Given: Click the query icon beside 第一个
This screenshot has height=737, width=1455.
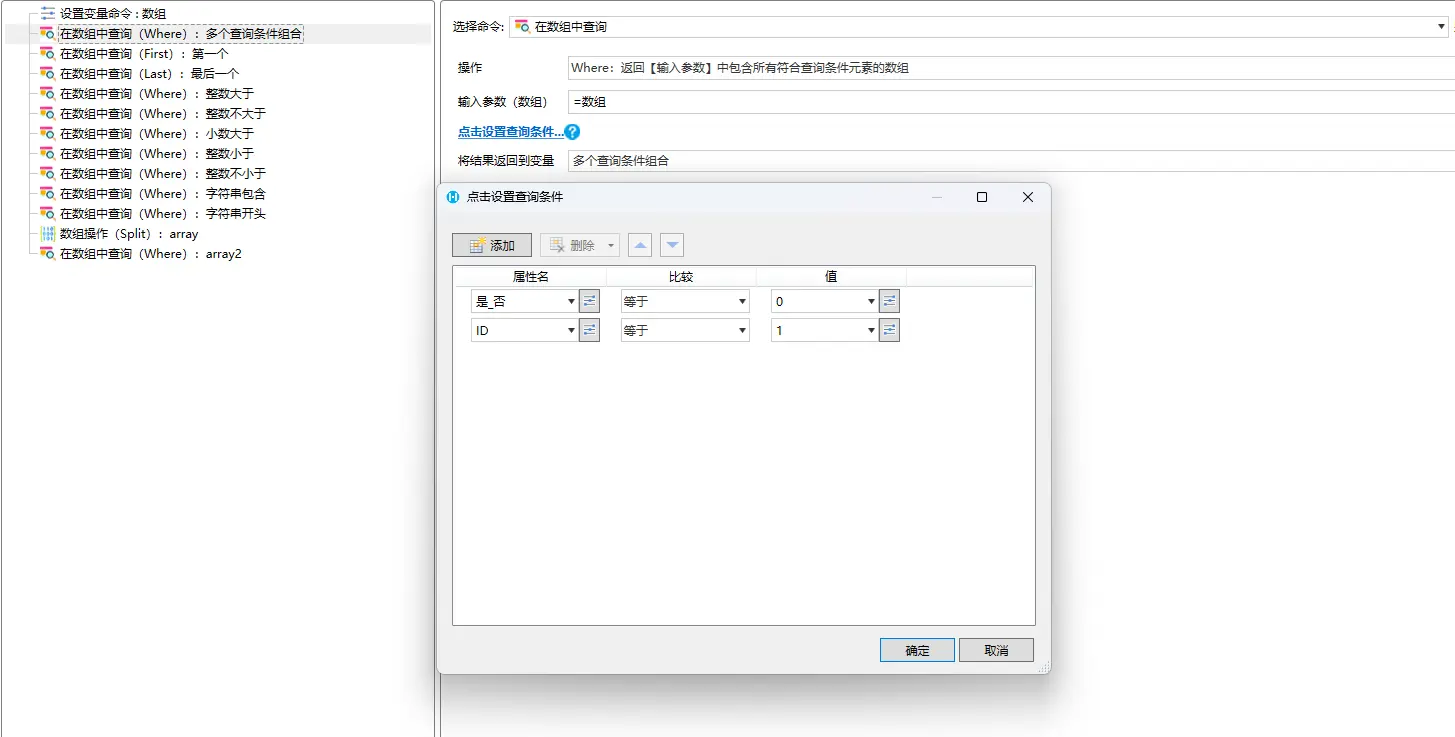Looking at the screenshot, I should coord(47,54).
